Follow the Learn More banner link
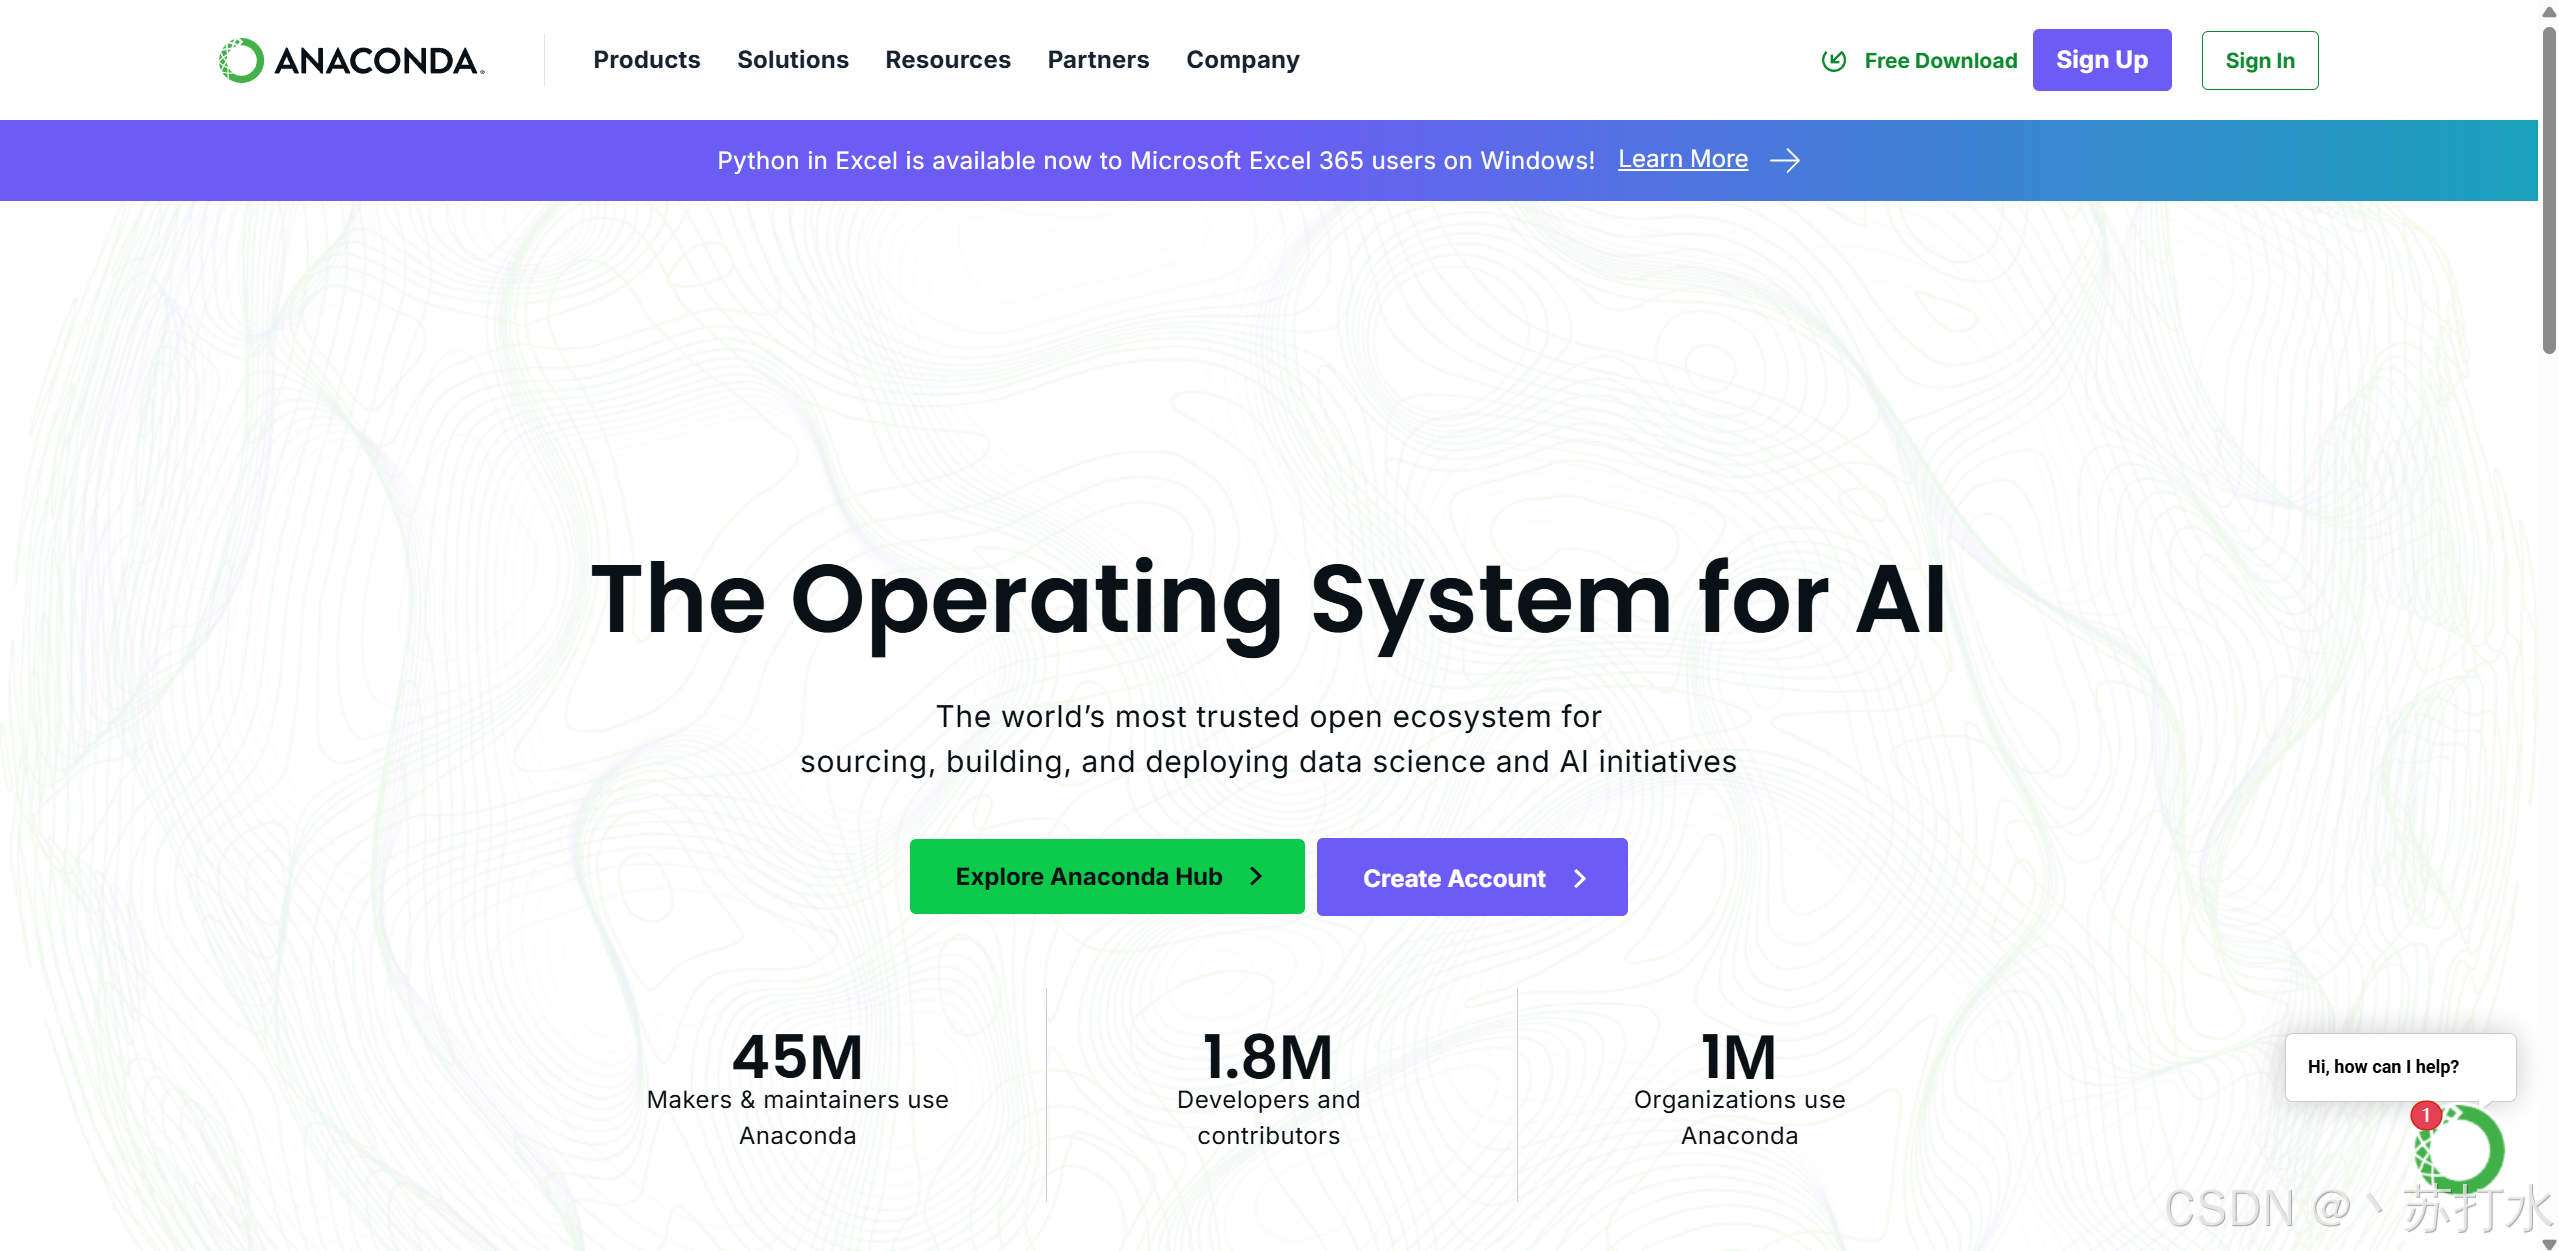Viewport: 2559px width, 1251px height. coord(1682,159)
